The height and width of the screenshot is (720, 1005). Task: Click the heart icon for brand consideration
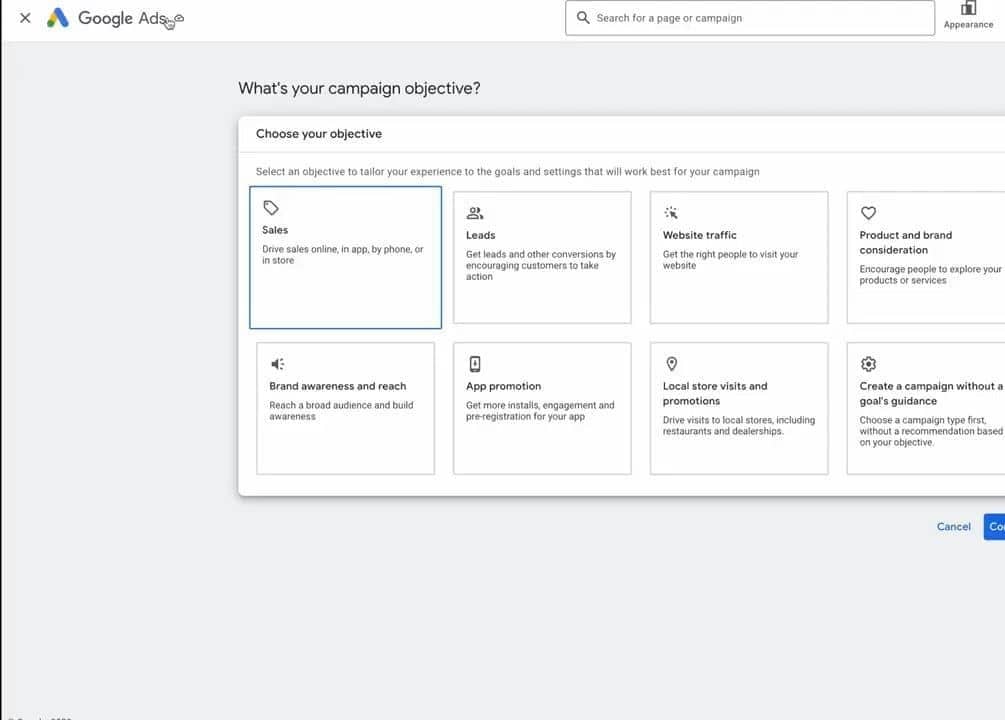tap(868, 213)
